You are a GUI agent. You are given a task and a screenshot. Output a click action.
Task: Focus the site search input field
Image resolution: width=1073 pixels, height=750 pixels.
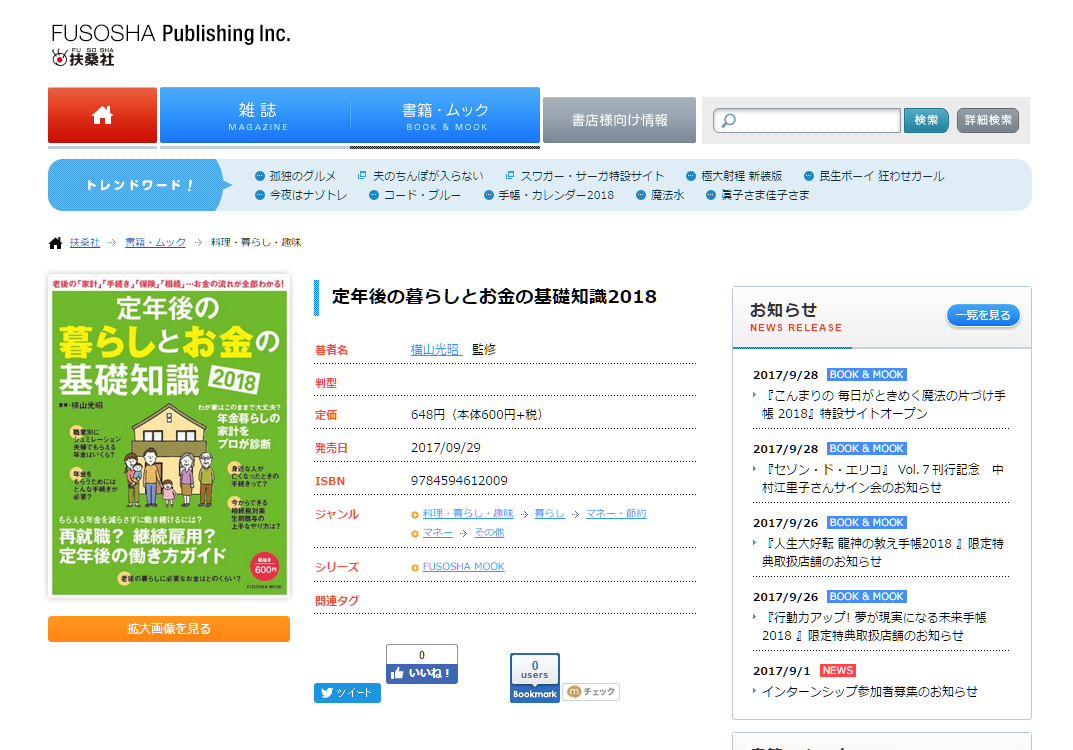click(x=807, y=120)
